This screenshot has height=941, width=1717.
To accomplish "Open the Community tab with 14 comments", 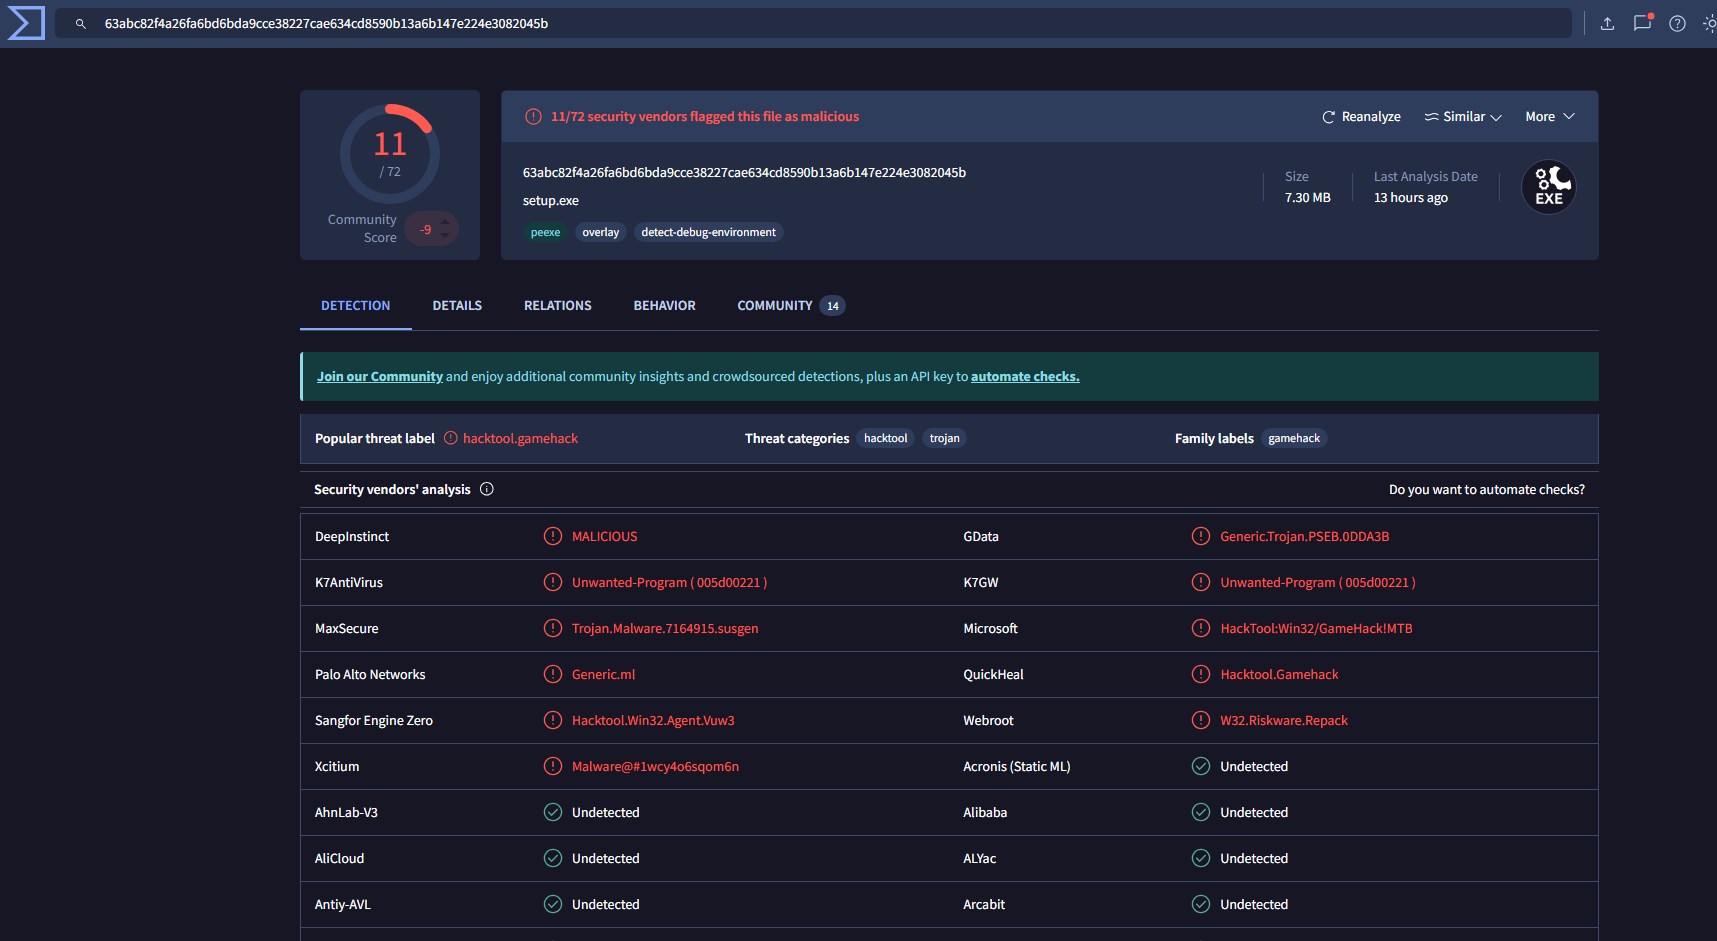I will point(791,306).
